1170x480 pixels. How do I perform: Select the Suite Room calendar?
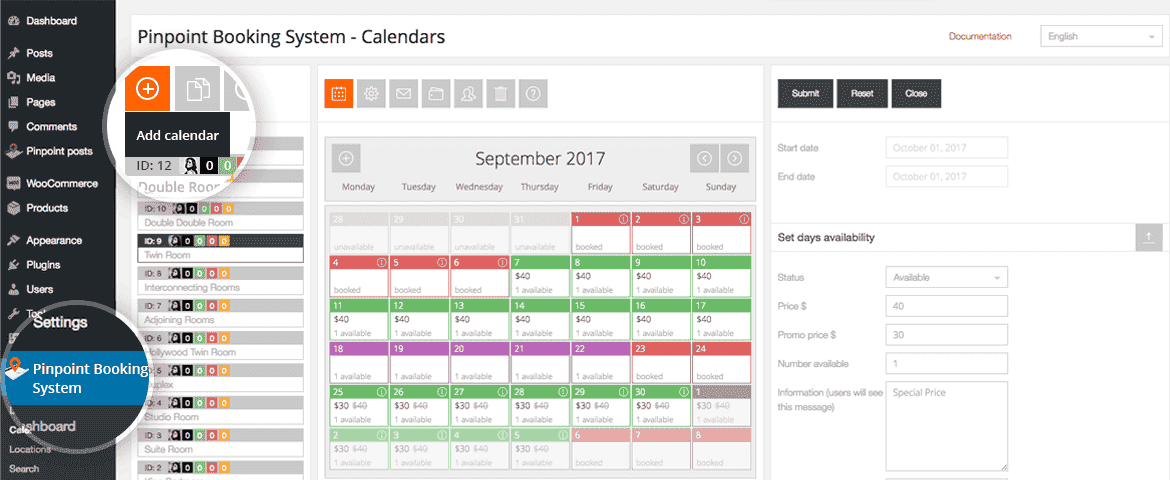point(221,442)
